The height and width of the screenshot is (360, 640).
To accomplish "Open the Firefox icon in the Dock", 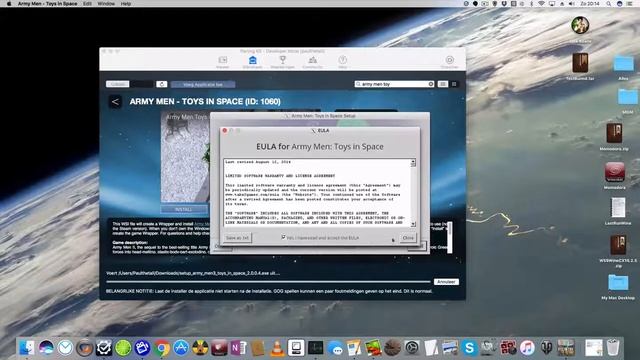I will (84, 348).
